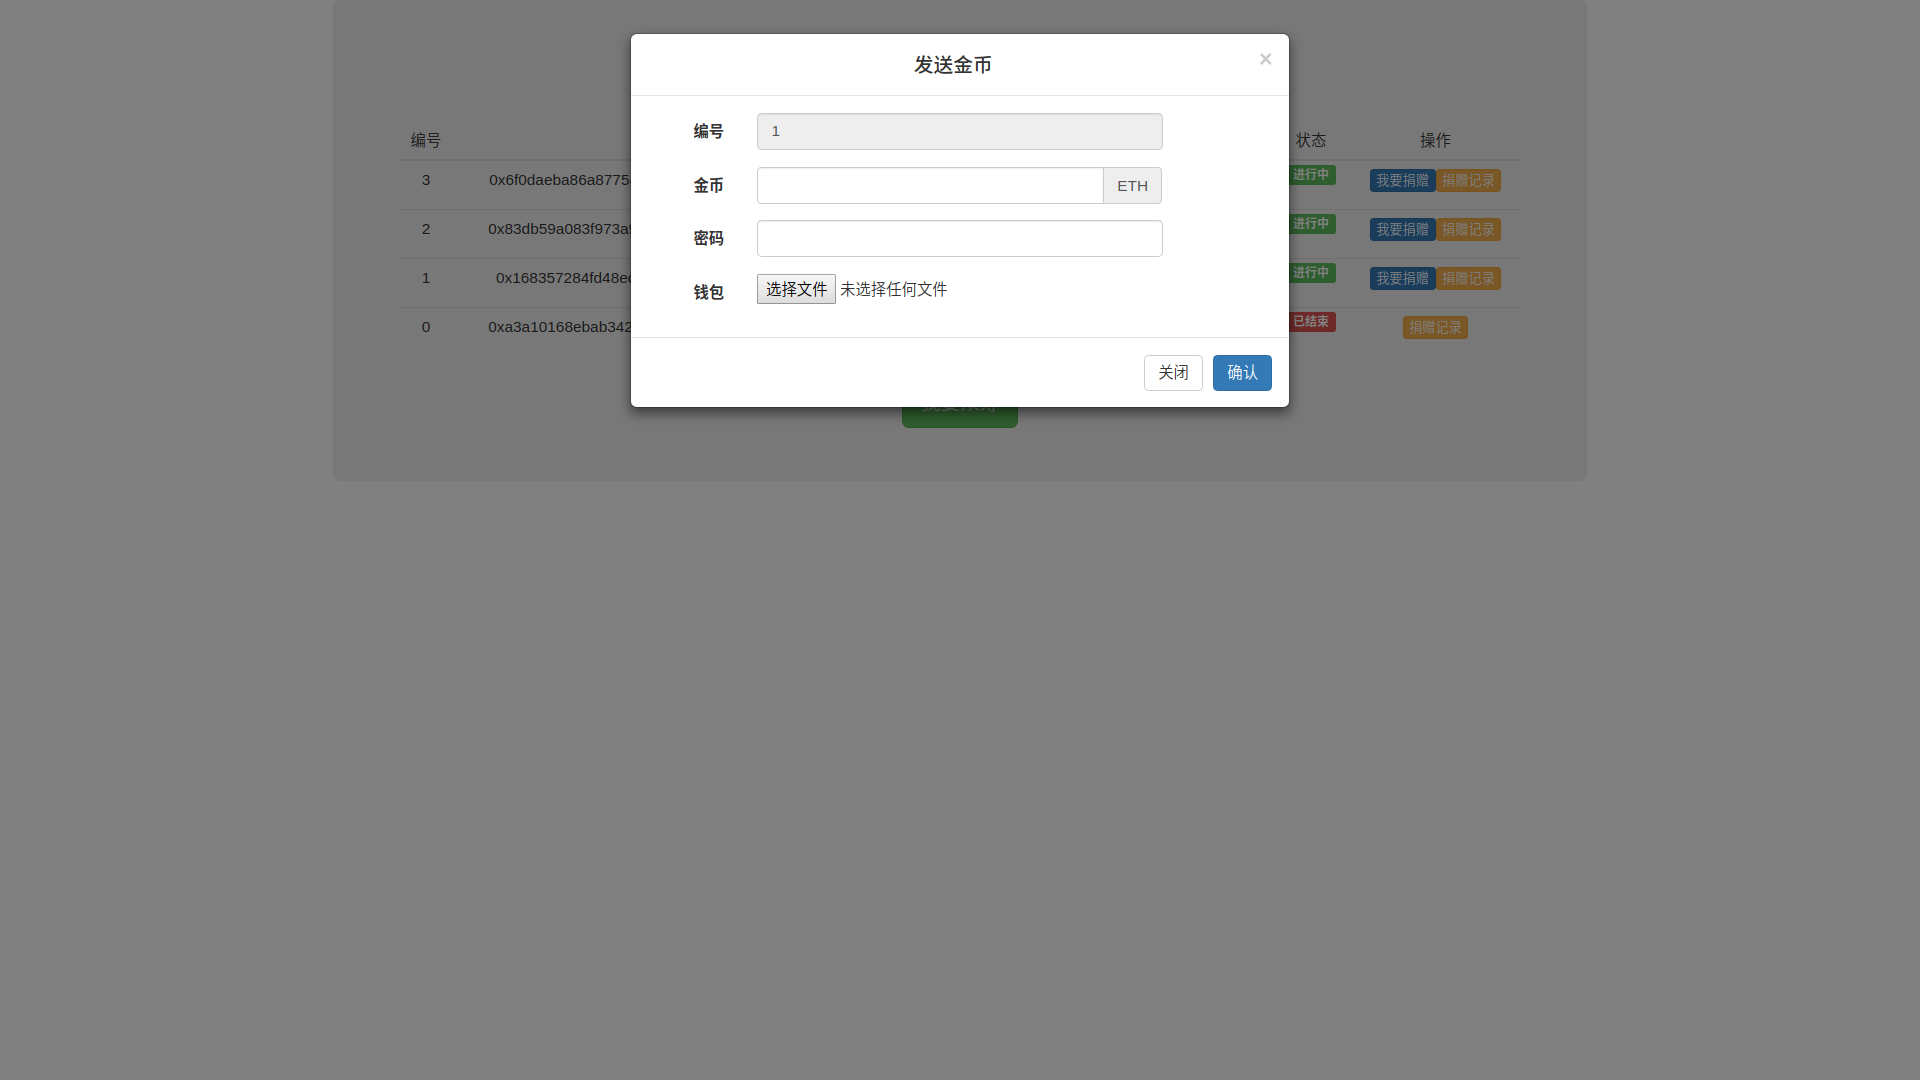Screen dimensions: 1920x1080
Task: Click address starting with 0xa3a10168ebab
Action: coord(560,327)
